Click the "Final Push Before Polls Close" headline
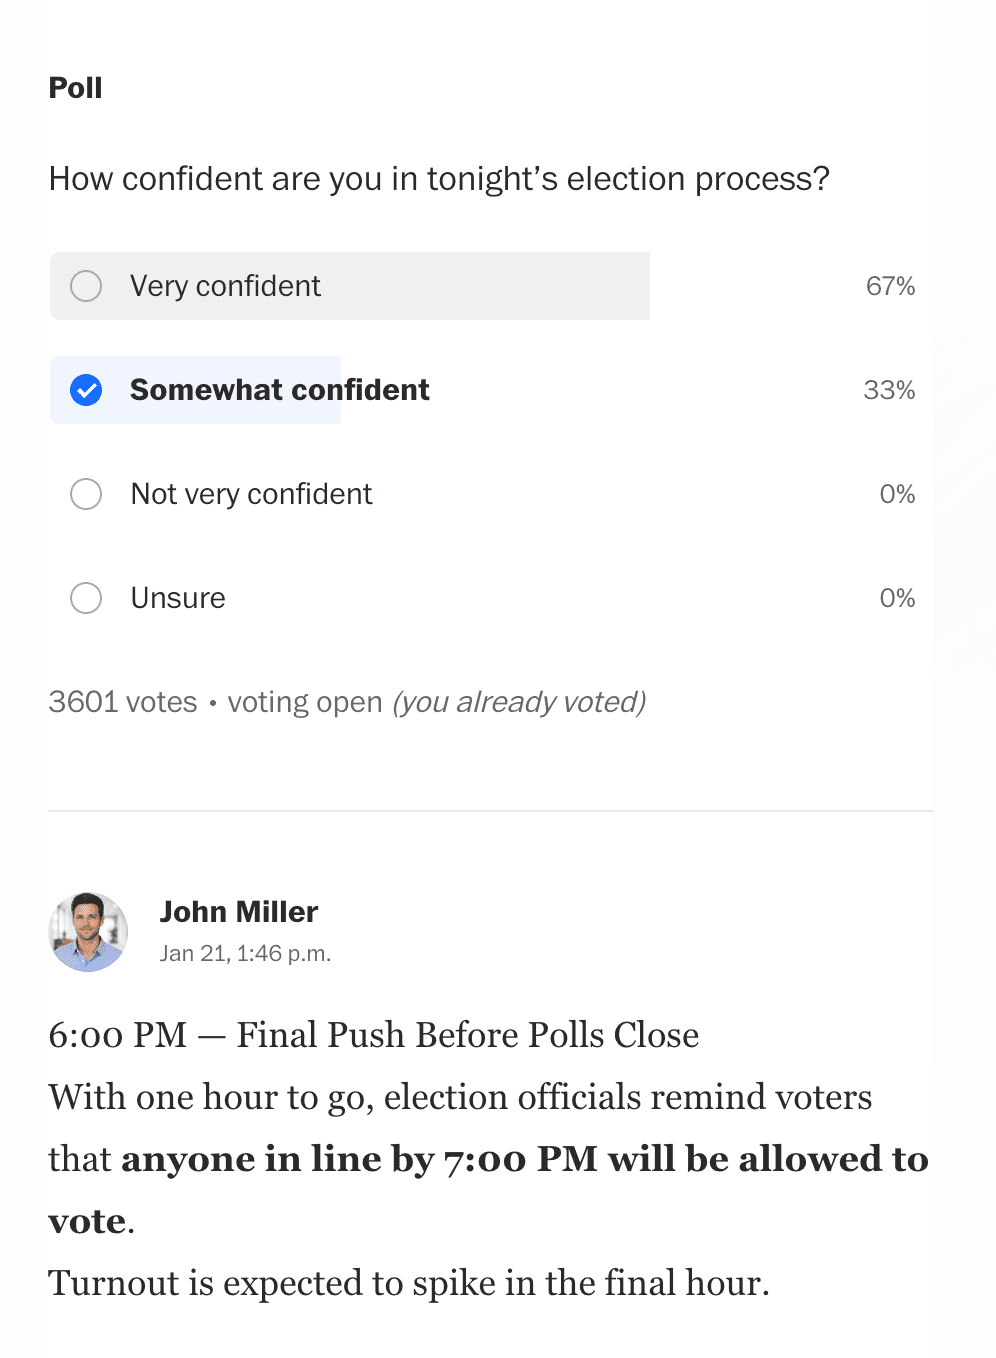Screen dimensions: 996x1358 point(467,1035)
